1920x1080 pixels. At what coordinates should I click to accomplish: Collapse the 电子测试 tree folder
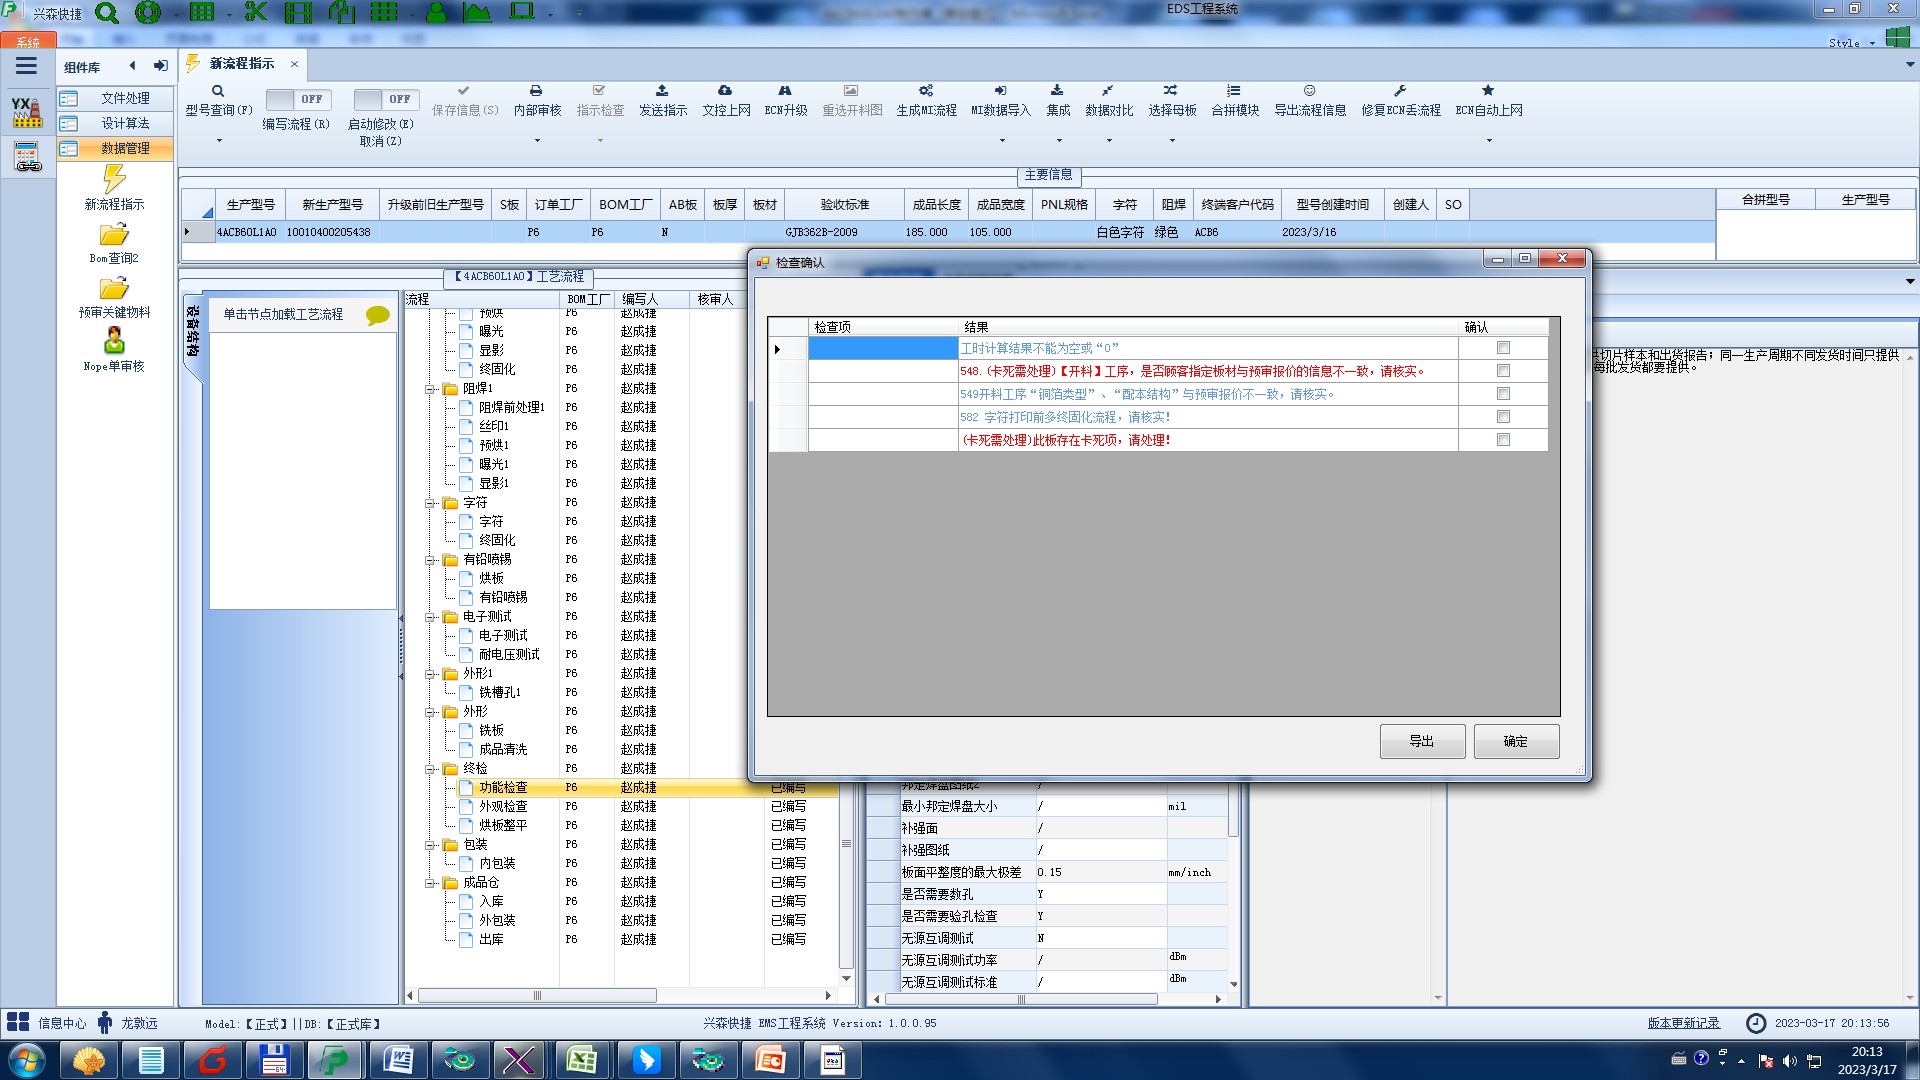tap(431, 617)
